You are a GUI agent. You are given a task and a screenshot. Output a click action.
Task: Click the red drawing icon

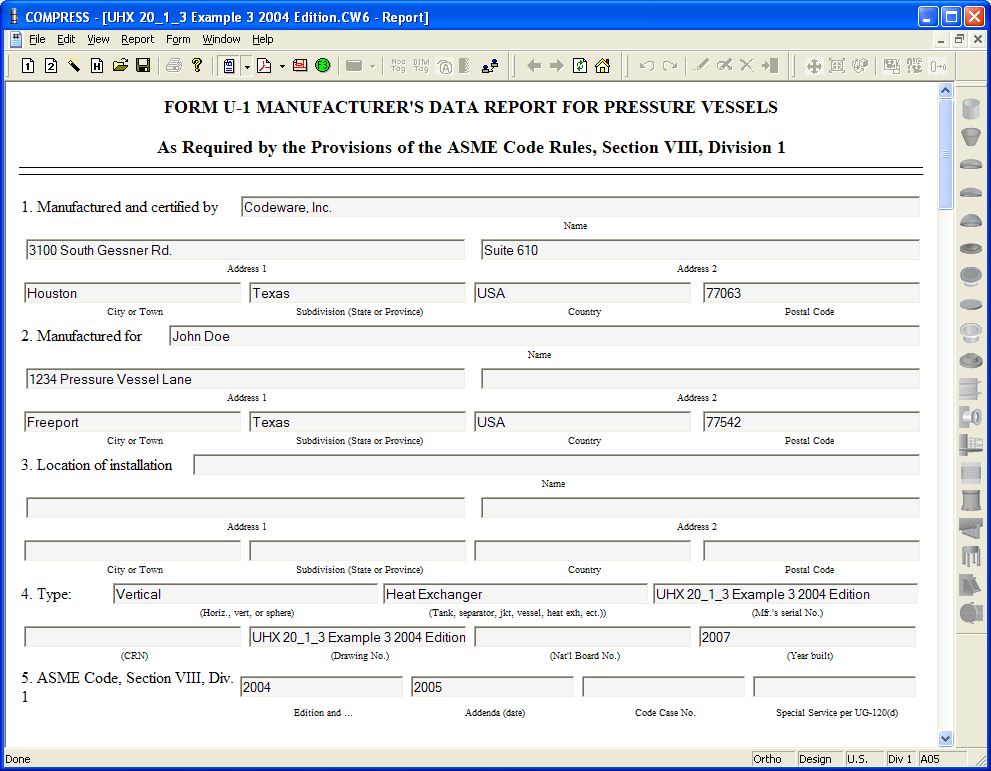tap(300, 65)
